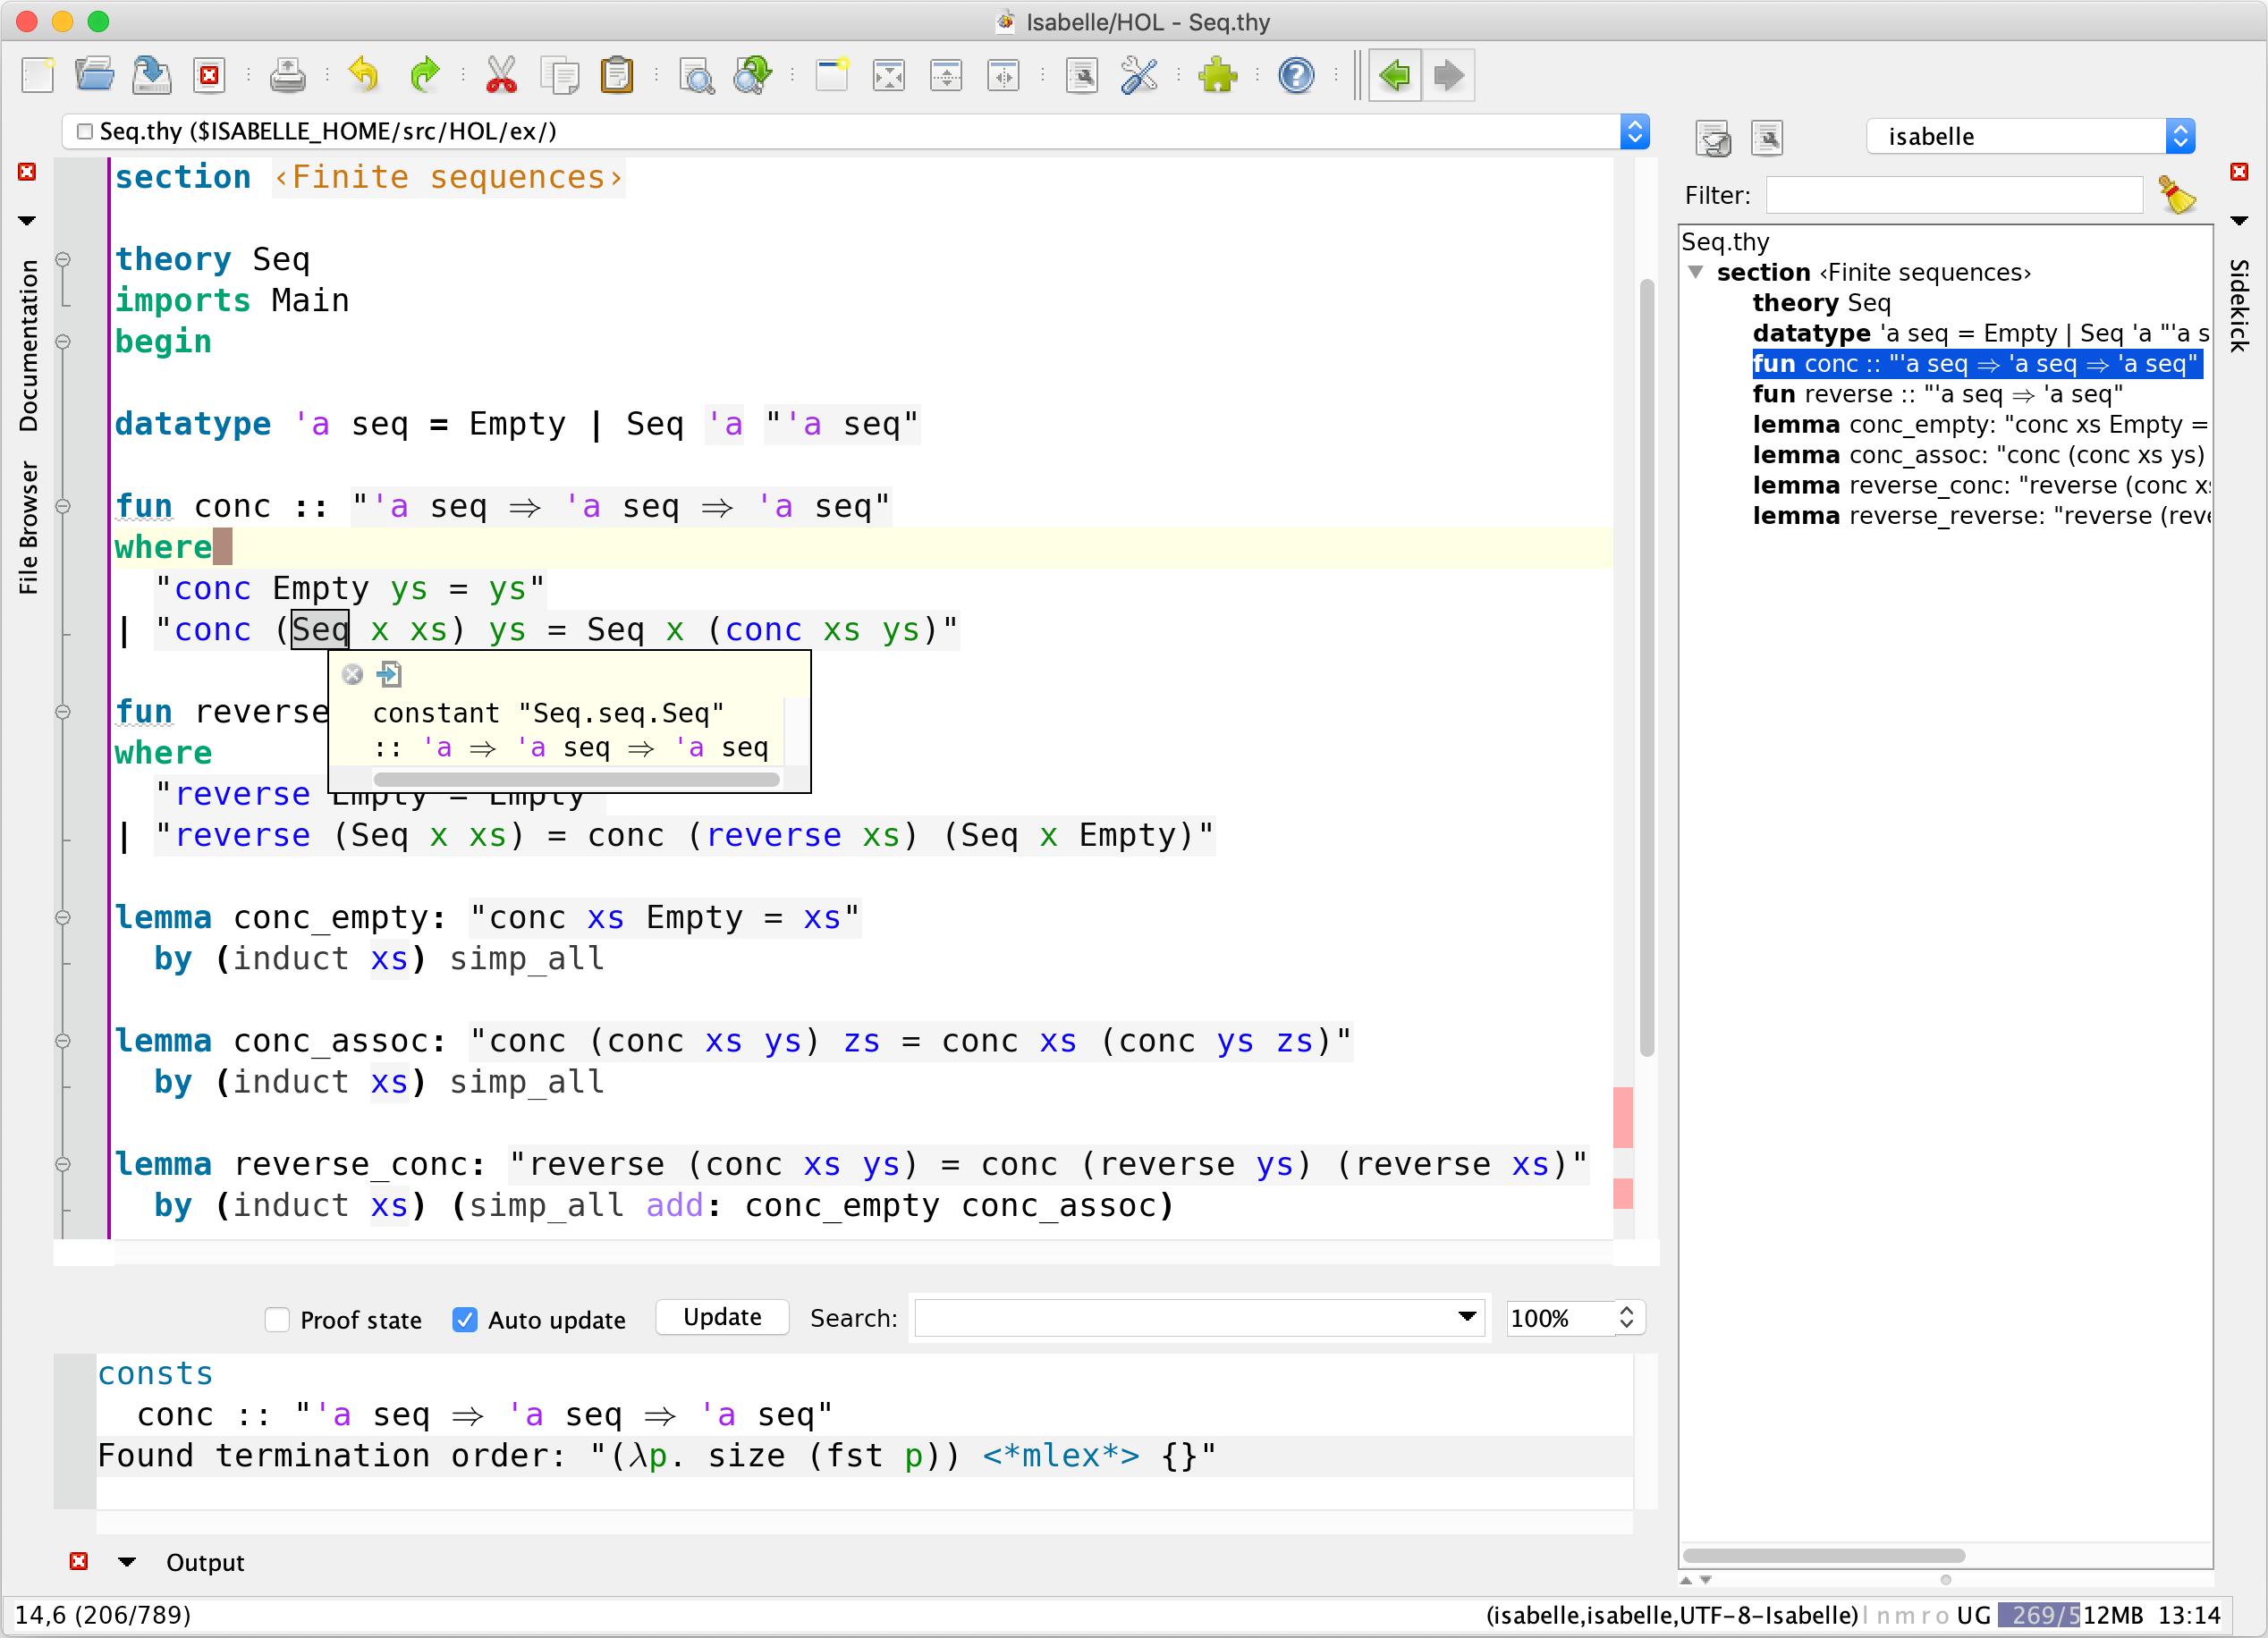
Task: Click the green back navigation arrow
Action: (x=1395, y=75)
